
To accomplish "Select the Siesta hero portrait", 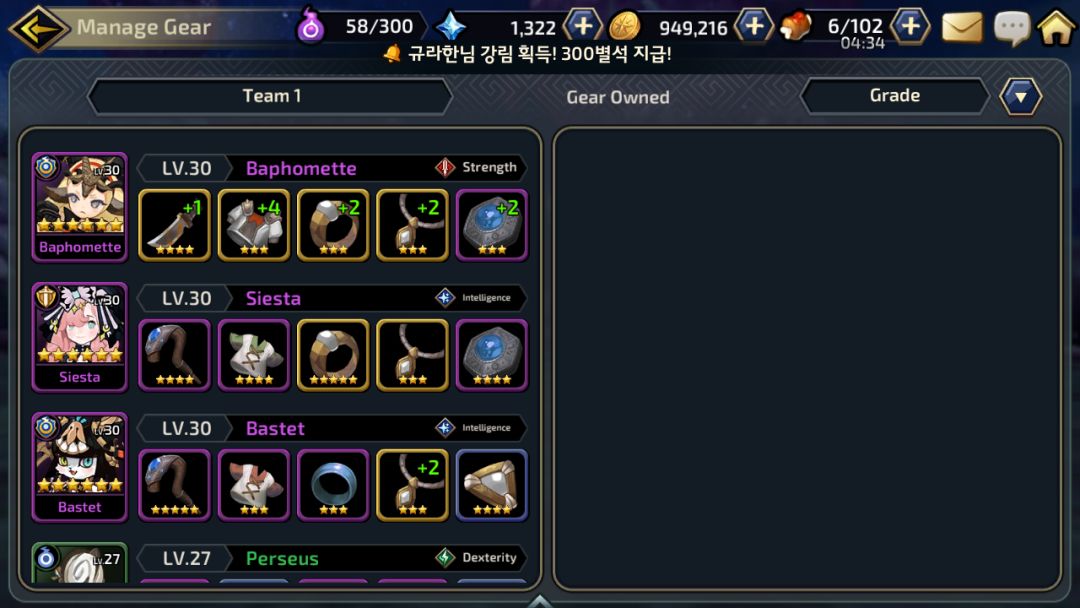I will point(80,337).
